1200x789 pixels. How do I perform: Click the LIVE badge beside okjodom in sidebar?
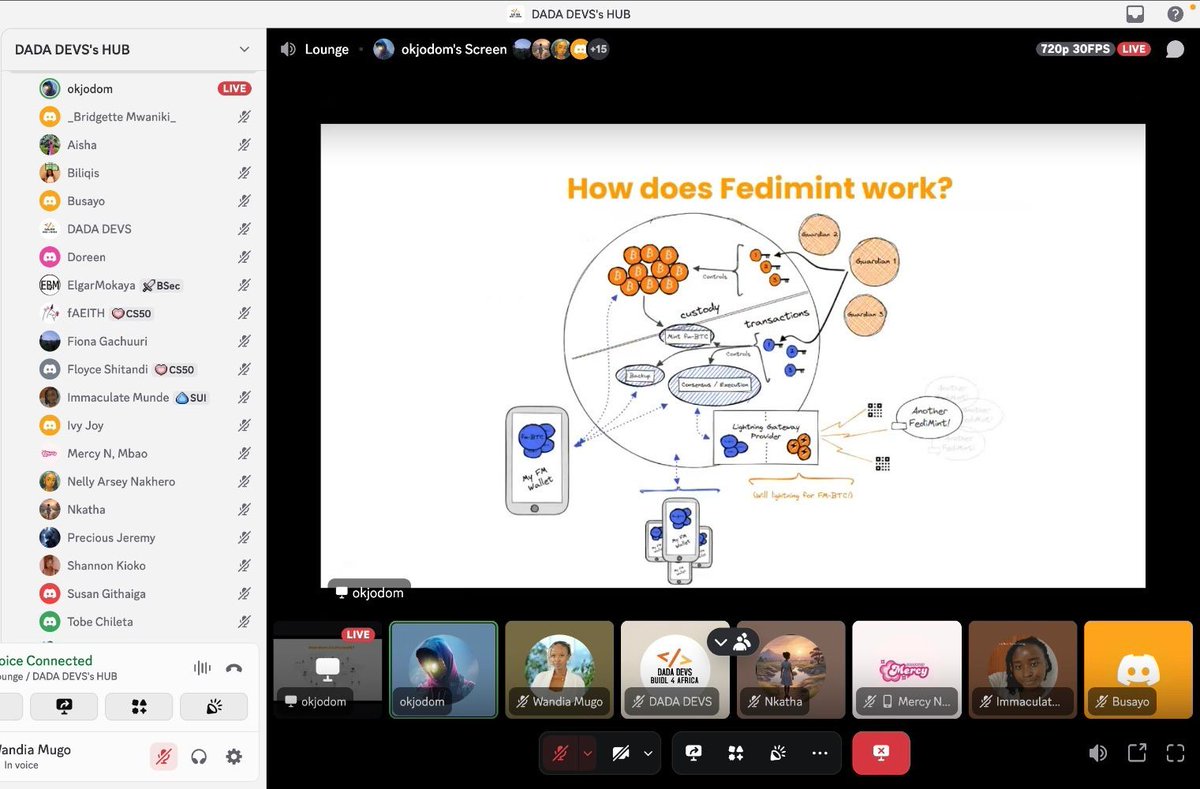(234, 89)
